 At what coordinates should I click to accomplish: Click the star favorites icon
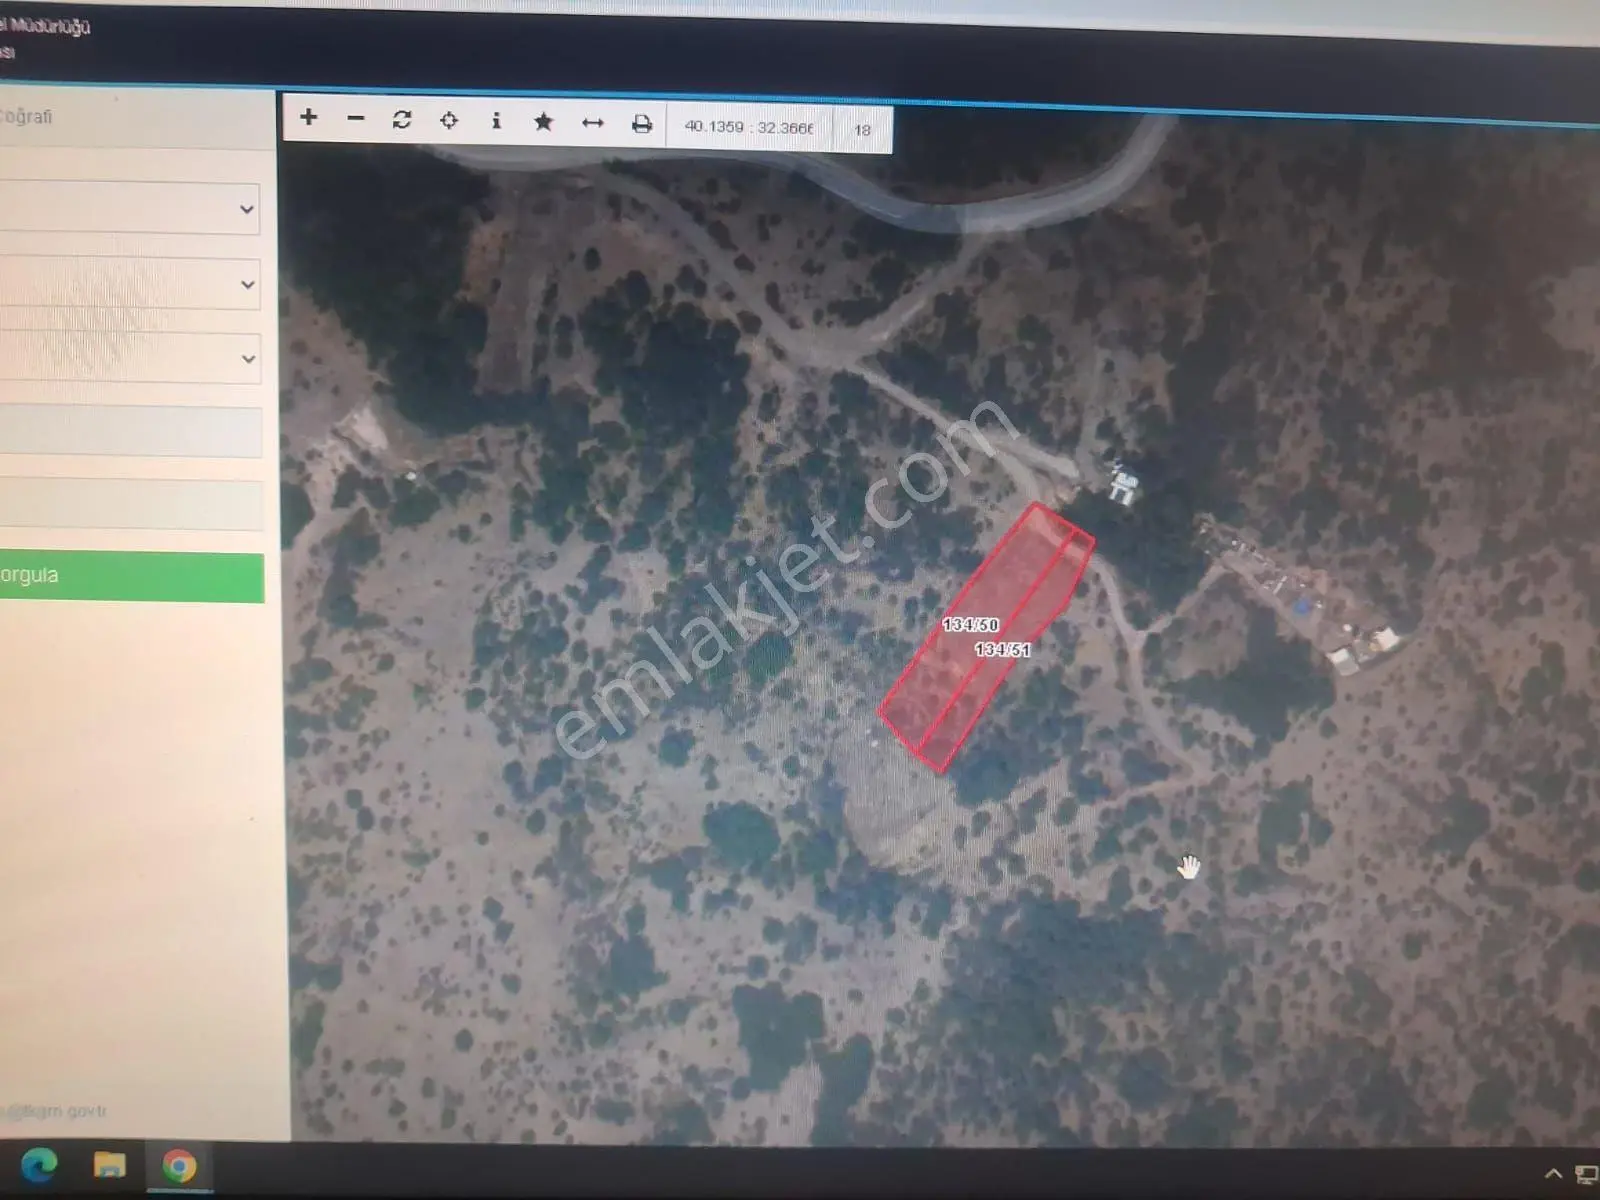coord(543,122)
